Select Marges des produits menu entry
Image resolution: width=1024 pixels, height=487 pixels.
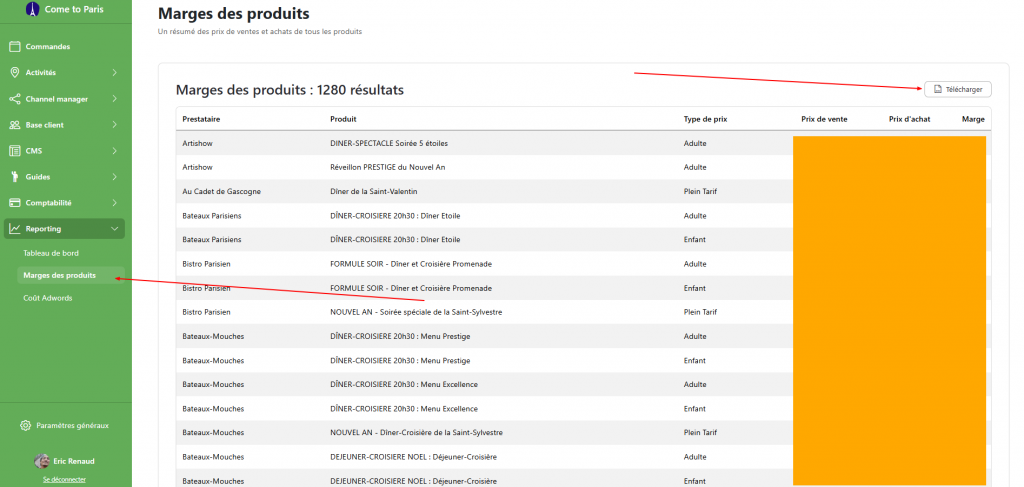click(x=60, y=275)
